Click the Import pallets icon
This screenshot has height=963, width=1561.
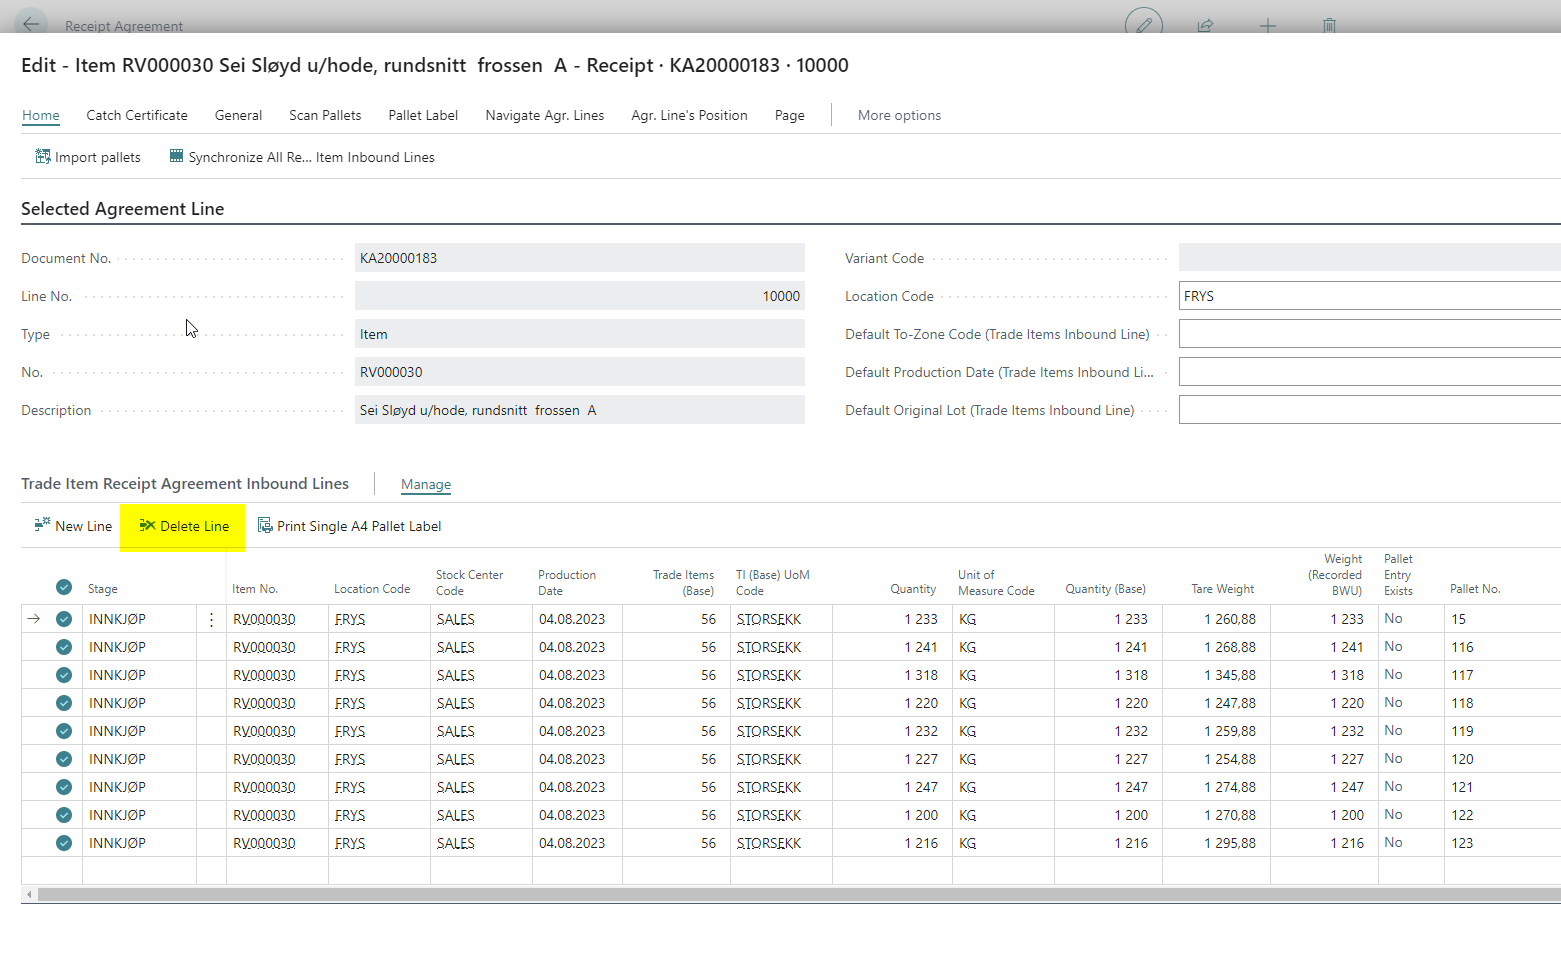(x=43, y=156)
